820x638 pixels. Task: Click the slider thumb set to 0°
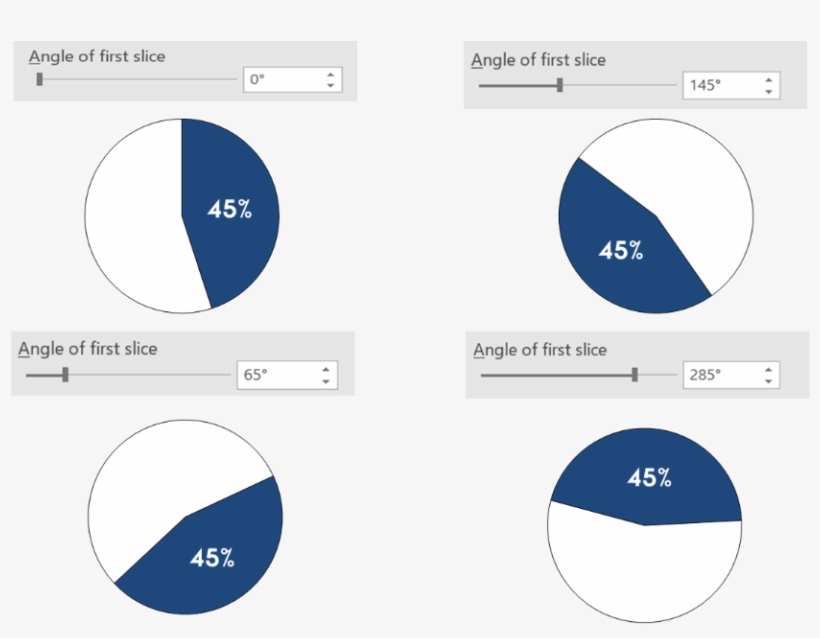pos(40,79)
